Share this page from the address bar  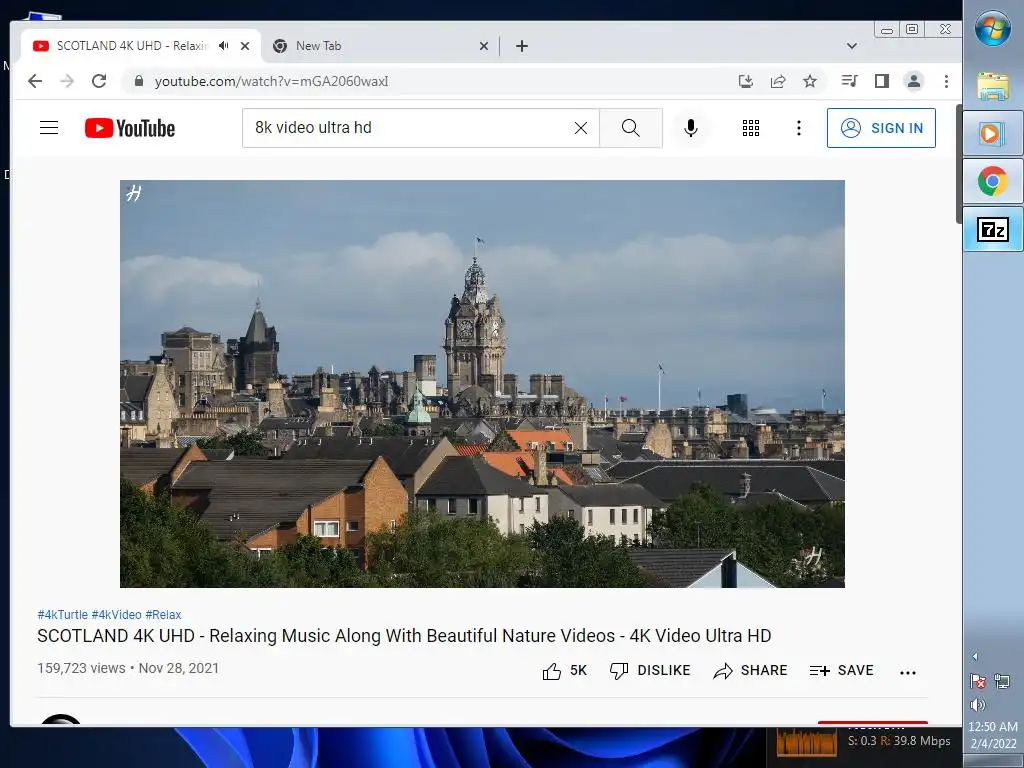pyautogui.click(x=778, y=81)
